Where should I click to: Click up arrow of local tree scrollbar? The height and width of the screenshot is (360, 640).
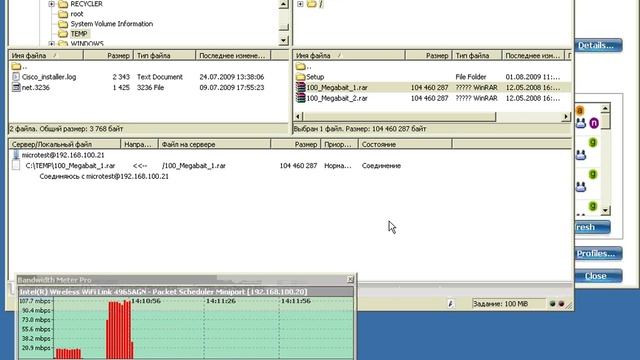point(283,4)
